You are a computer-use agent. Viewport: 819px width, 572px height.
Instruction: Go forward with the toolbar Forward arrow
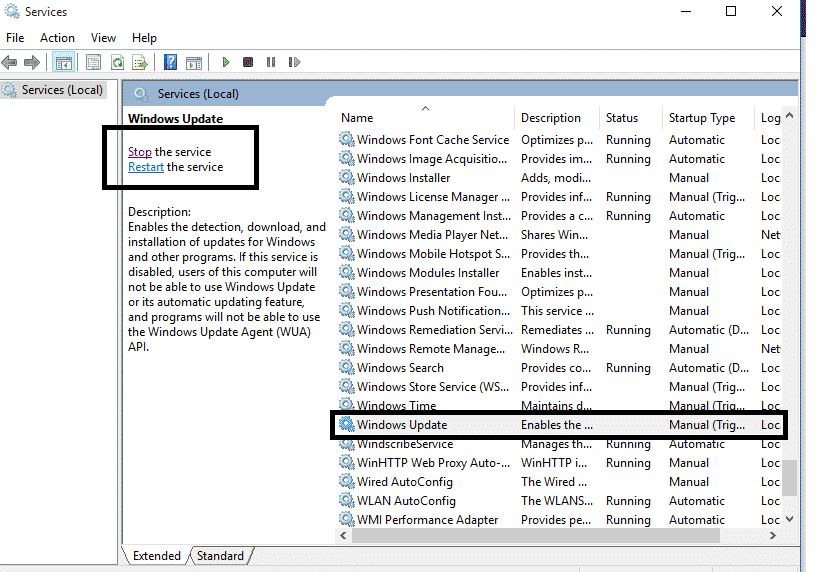tap(32, 63)
